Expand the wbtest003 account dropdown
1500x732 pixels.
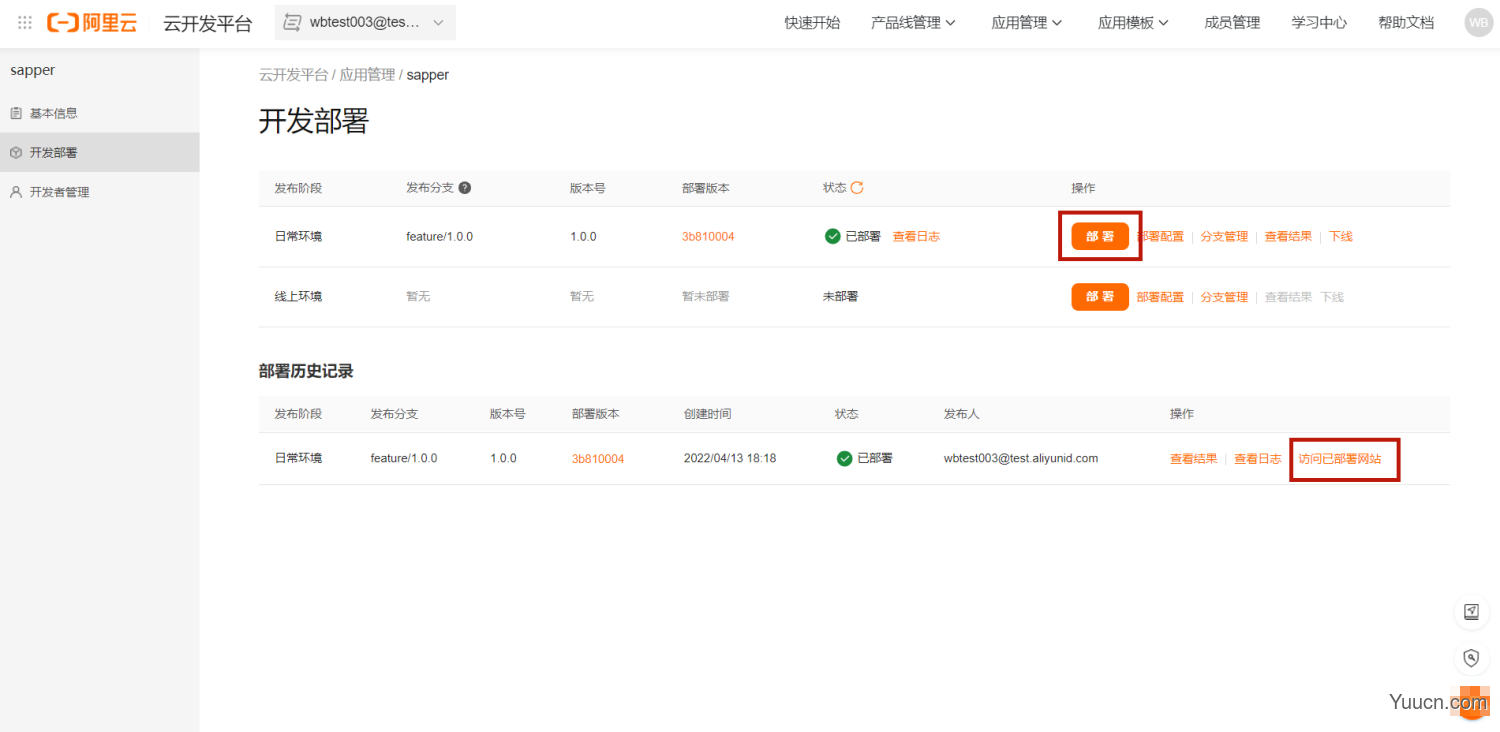click(x=365, y=22)
